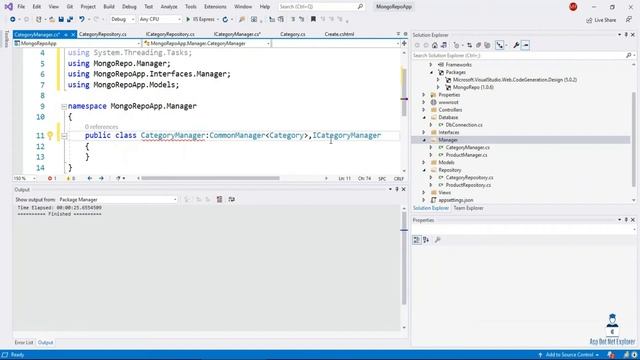
Task: Collapse the CategoryManager class block outline
Action: (x=64, y=136)
